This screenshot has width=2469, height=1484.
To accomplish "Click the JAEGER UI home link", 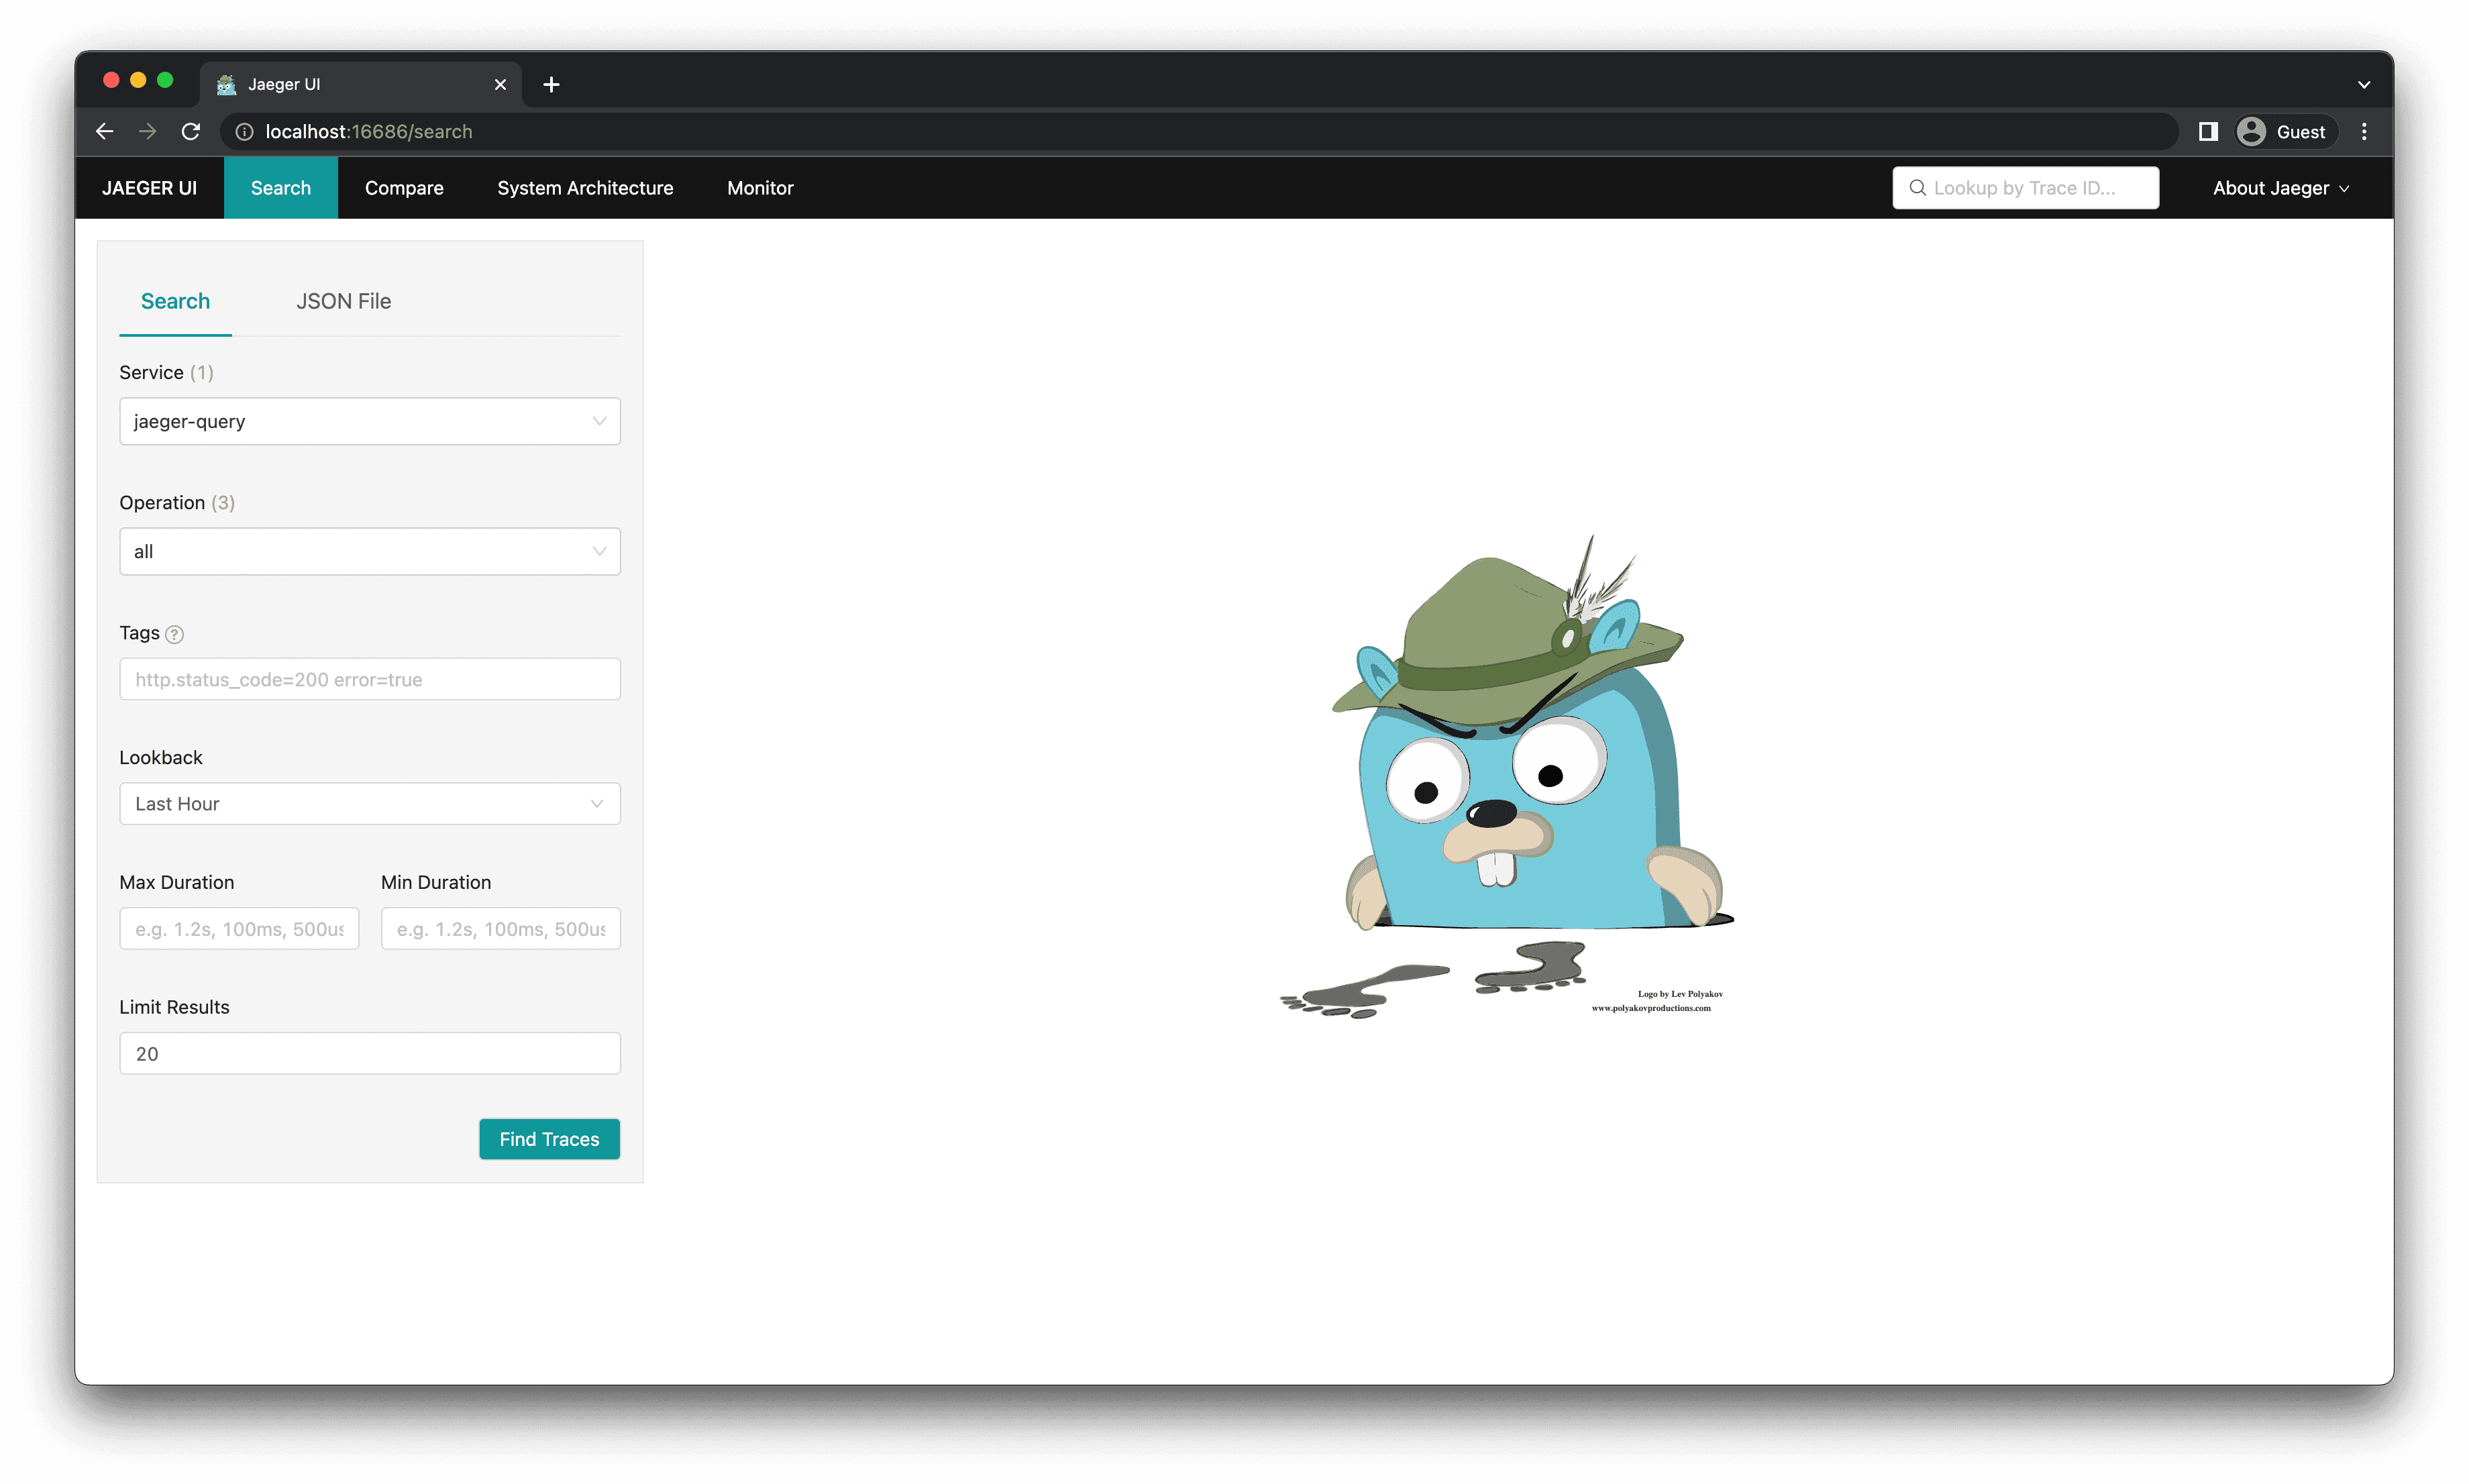I will [149, 188].
